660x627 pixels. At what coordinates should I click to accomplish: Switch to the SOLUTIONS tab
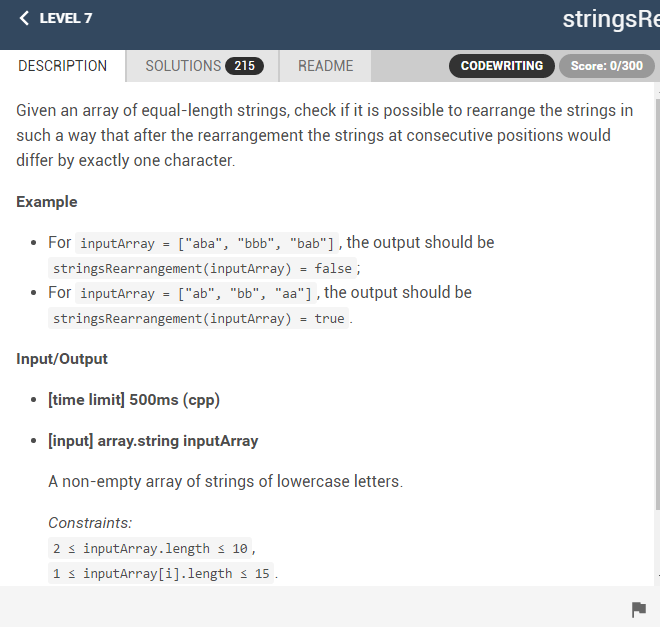point(183,66)
